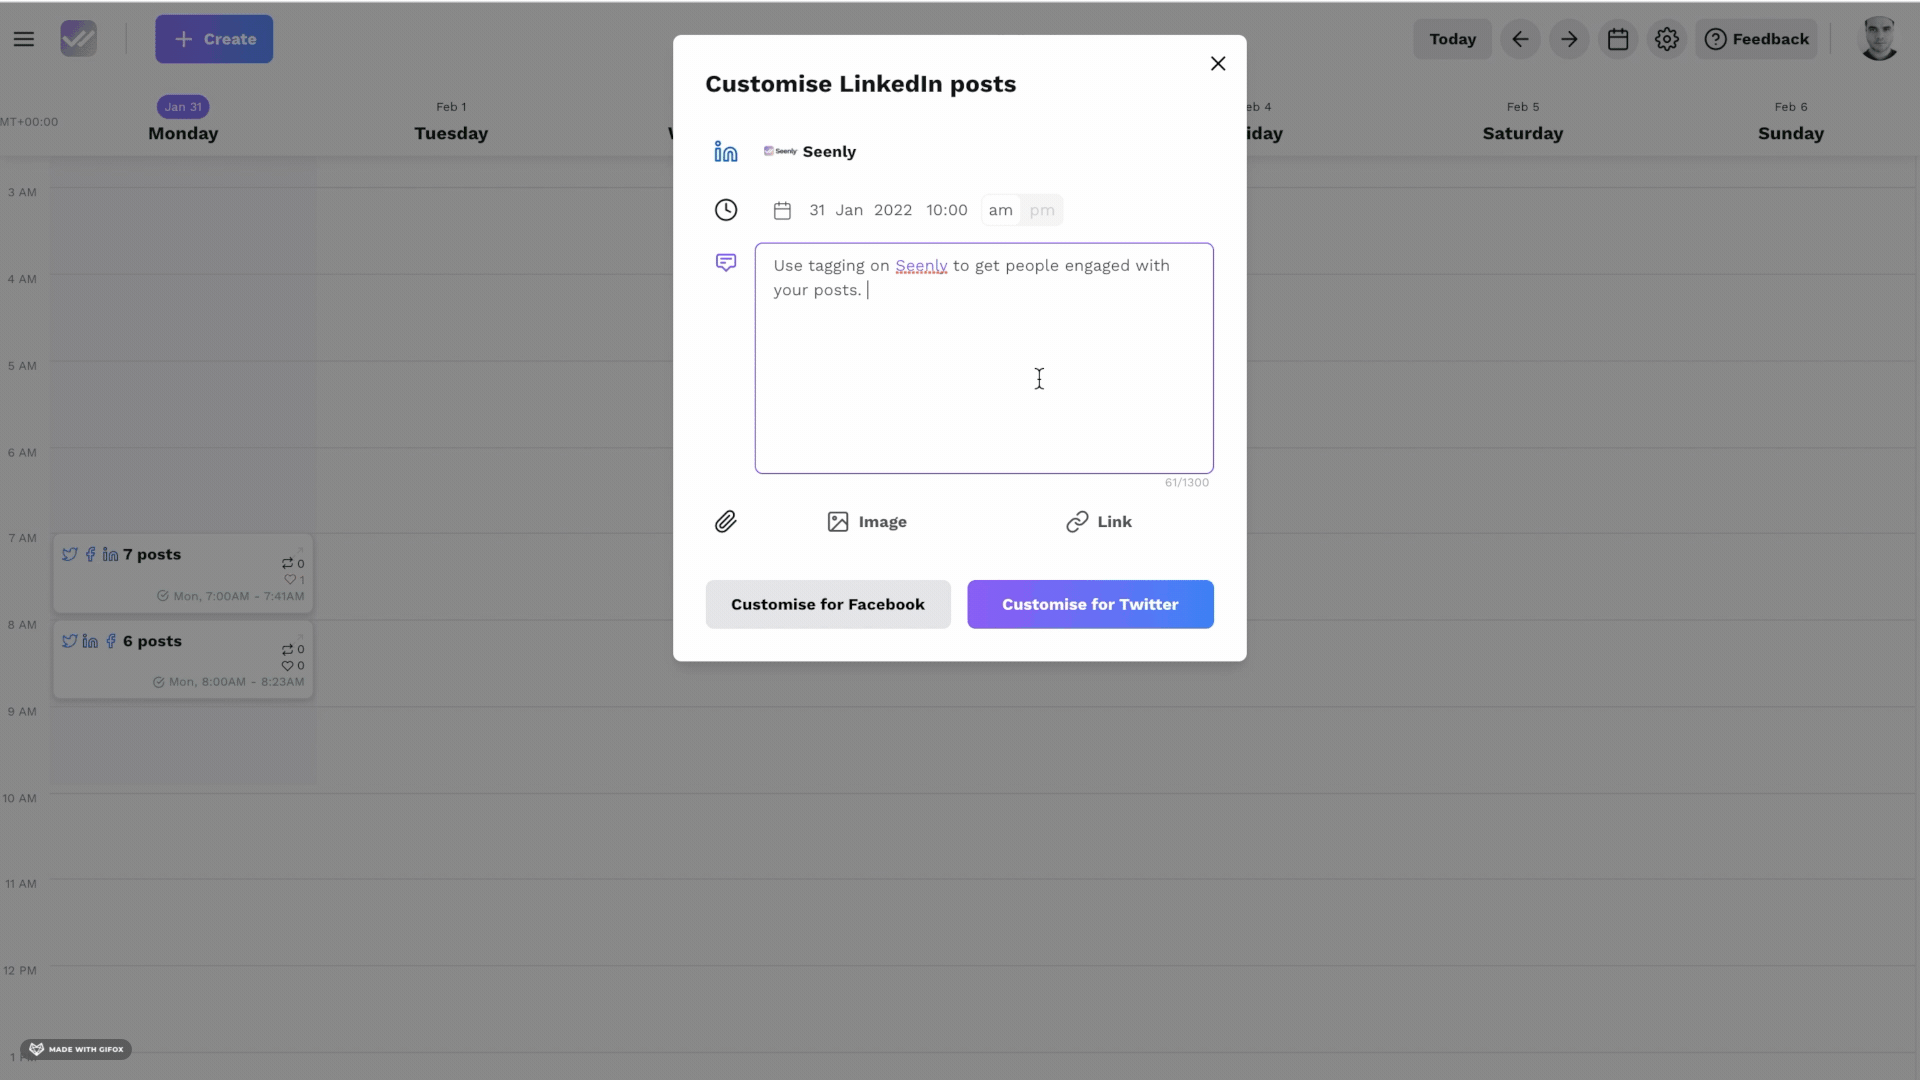The height and width of the screenshot is (1080, 1920).
Task: Click the Seenly checkmark logo
Action: pyautogui.click(x=78, y=39)
